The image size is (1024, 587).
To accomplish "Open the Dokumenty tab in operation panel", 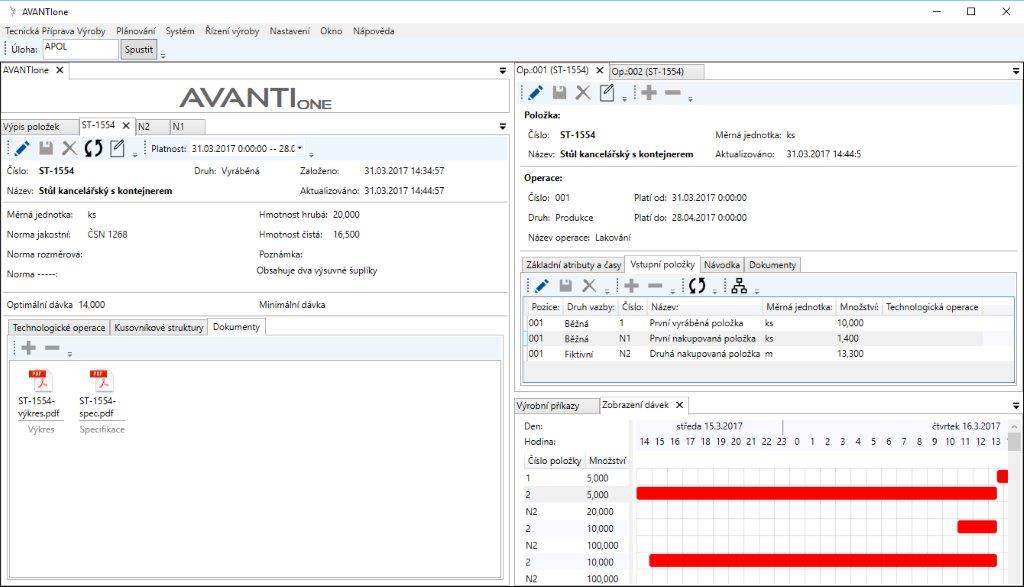I will [772, 265].
